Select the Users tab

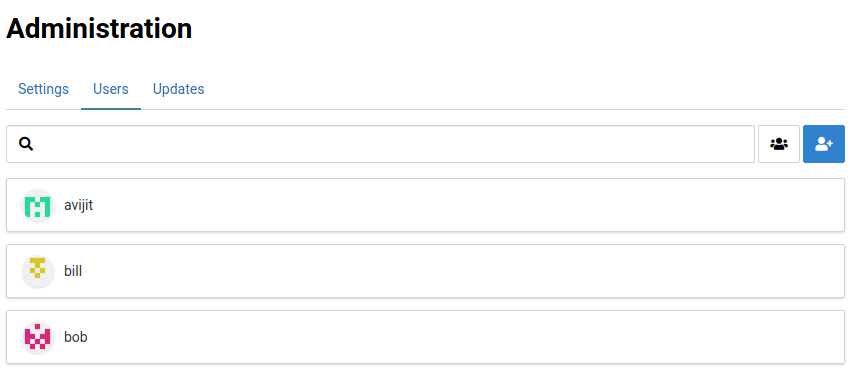click(x=111, y=89)
